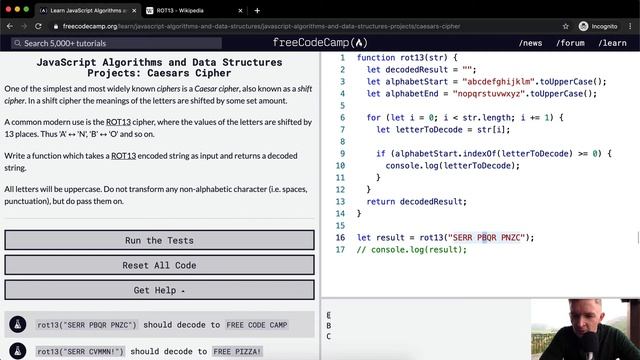Close the Learn JavaScript Algorithms tab
This screenshot has width=640, height=360.
[x=134, y=11]
